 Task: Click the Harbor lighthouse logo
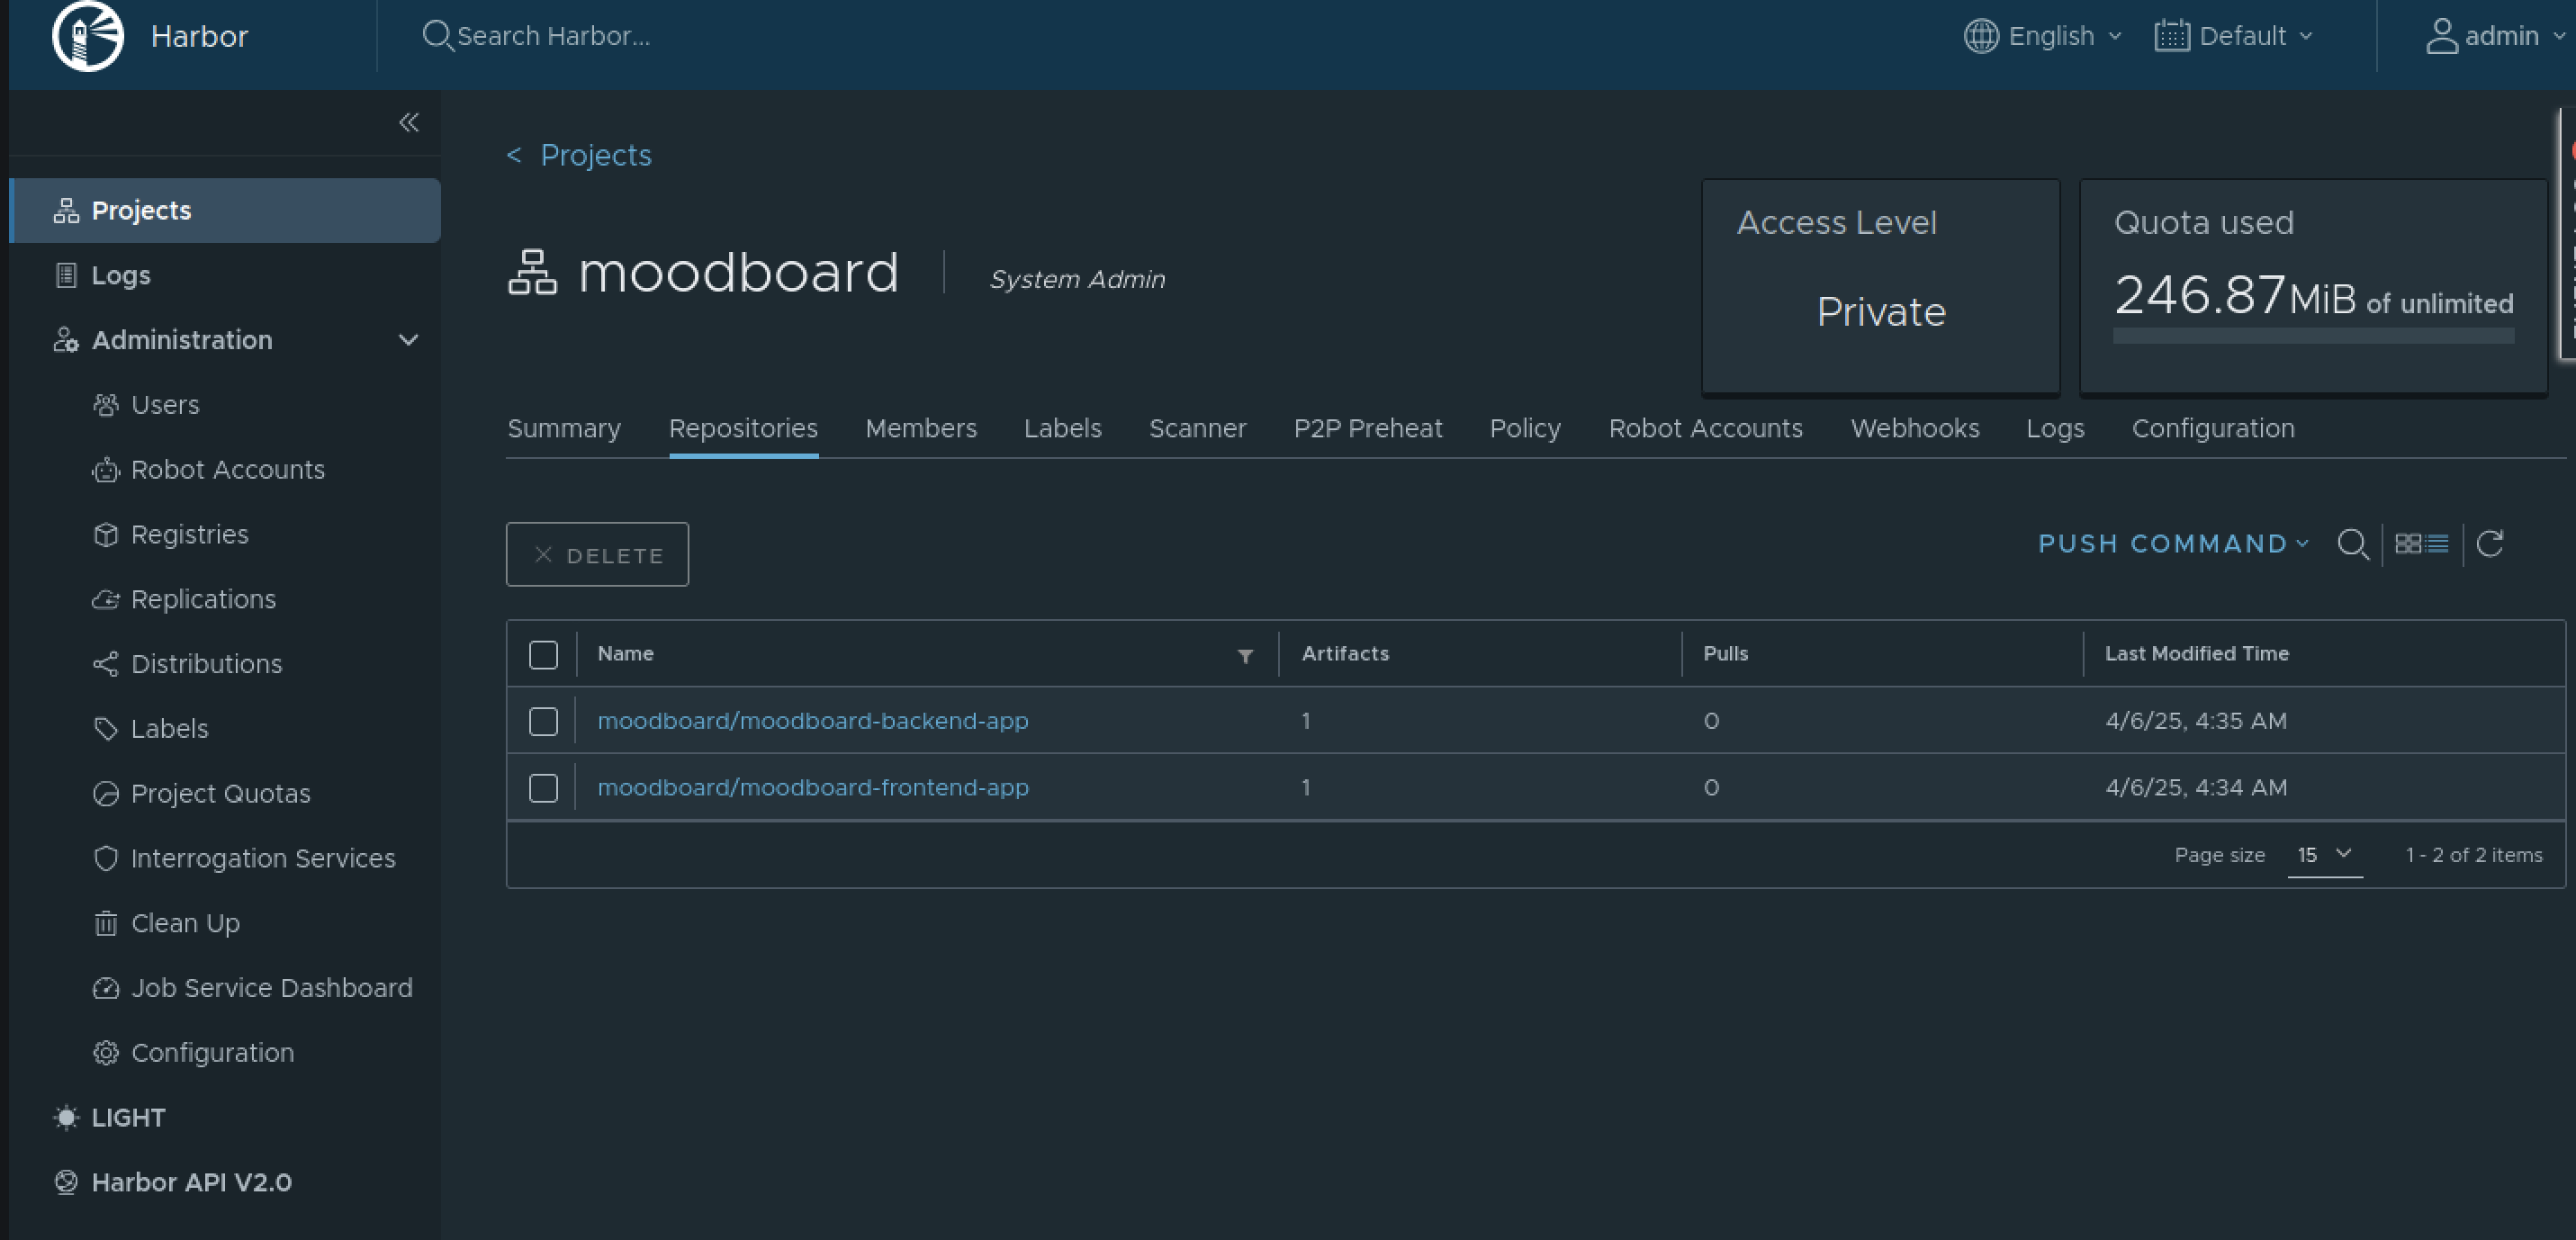coord(88,36)
